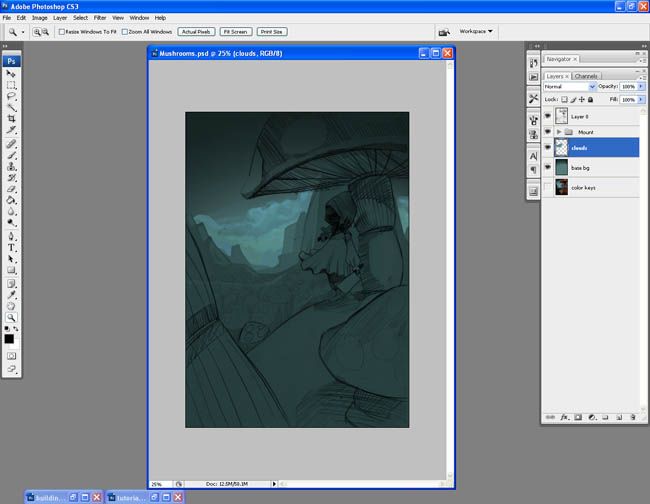Select the Healing Brush tool
This screenshot has width=650, height=504.
click(x=11, y=144)
